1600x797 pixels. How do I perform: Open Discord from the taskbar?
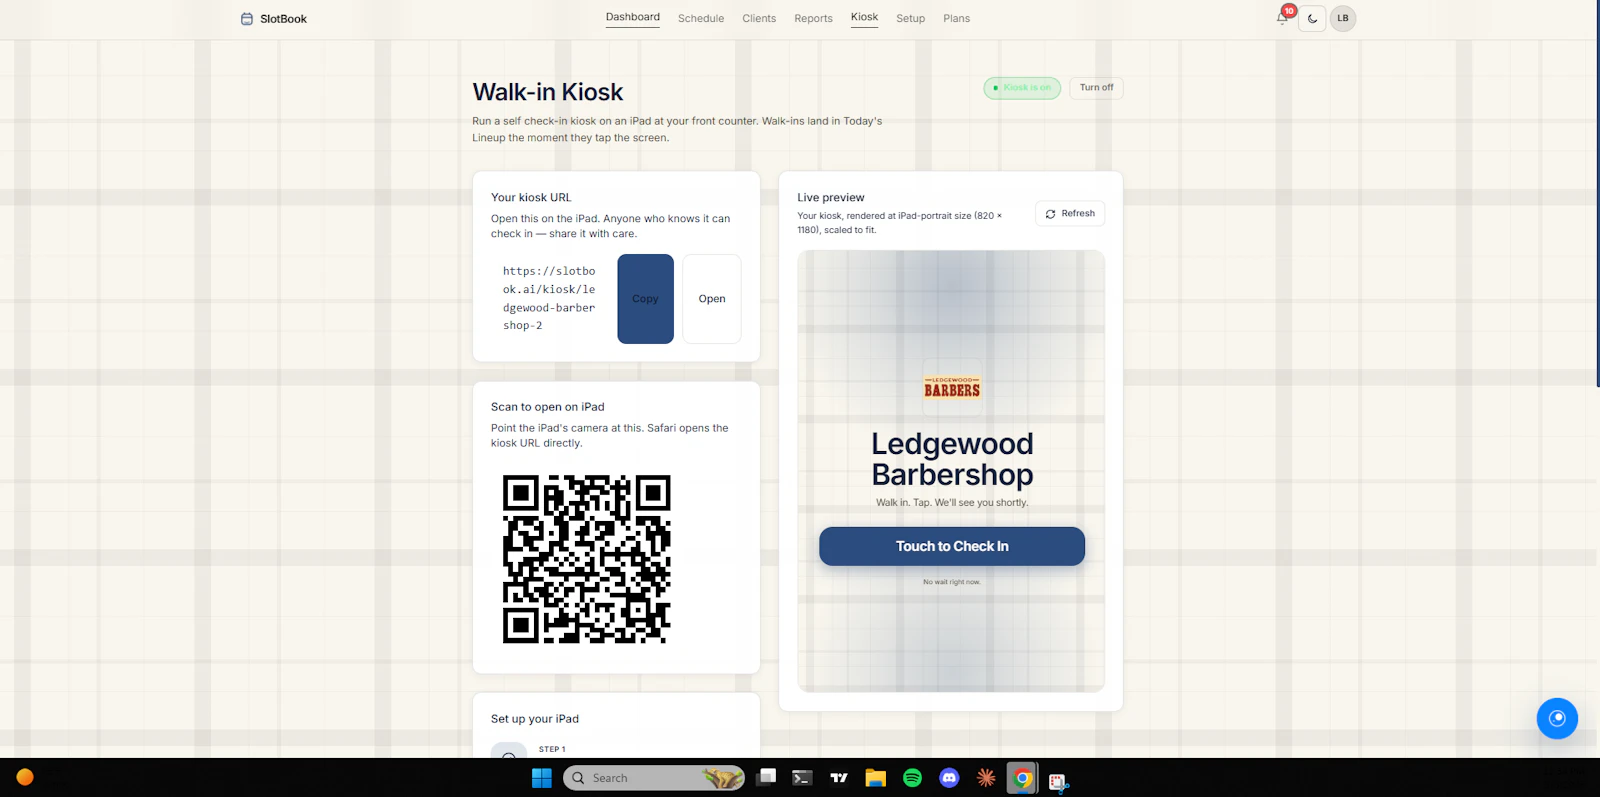949,778
